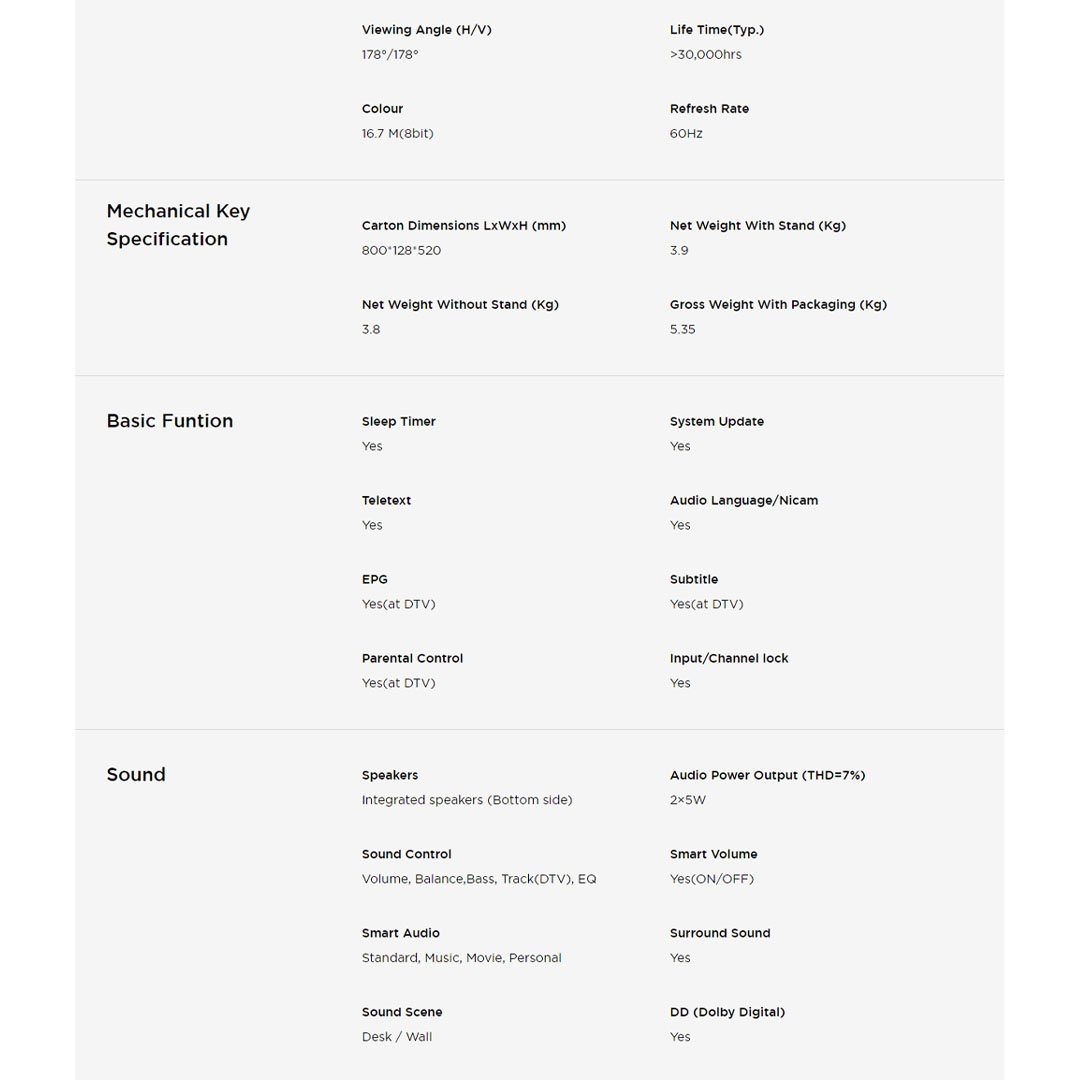
Task: Select the 5.35 gross weight value
Action: [682, 329]
